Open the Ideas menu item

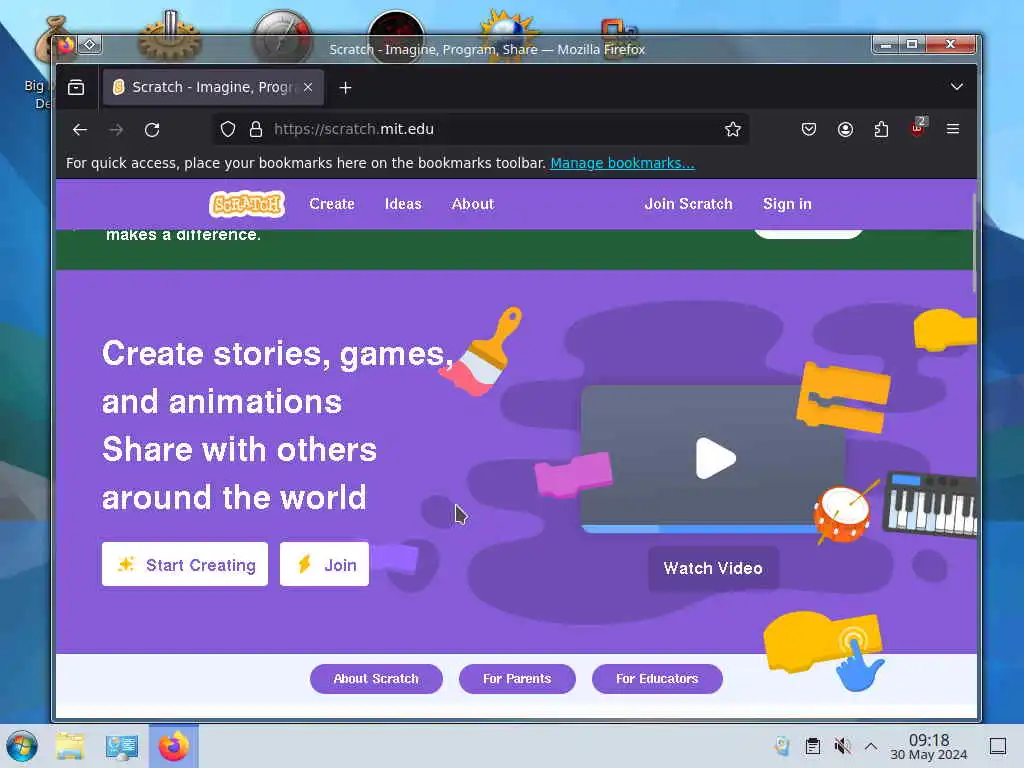[x=403, y=204]
